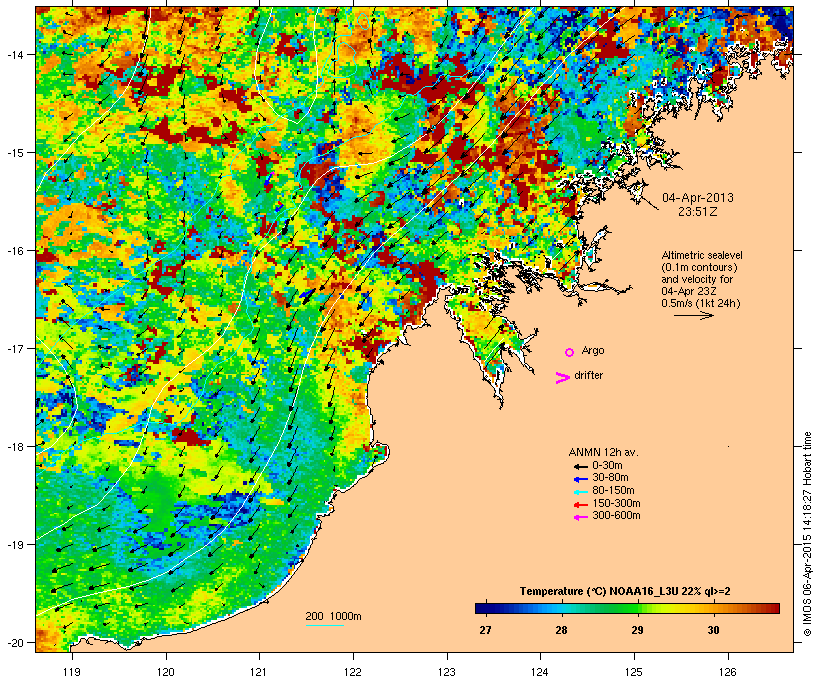Click the 0.5m/s velocity scale arrow
The width and height of the screenshot is (820, 680).
point(693,315)
